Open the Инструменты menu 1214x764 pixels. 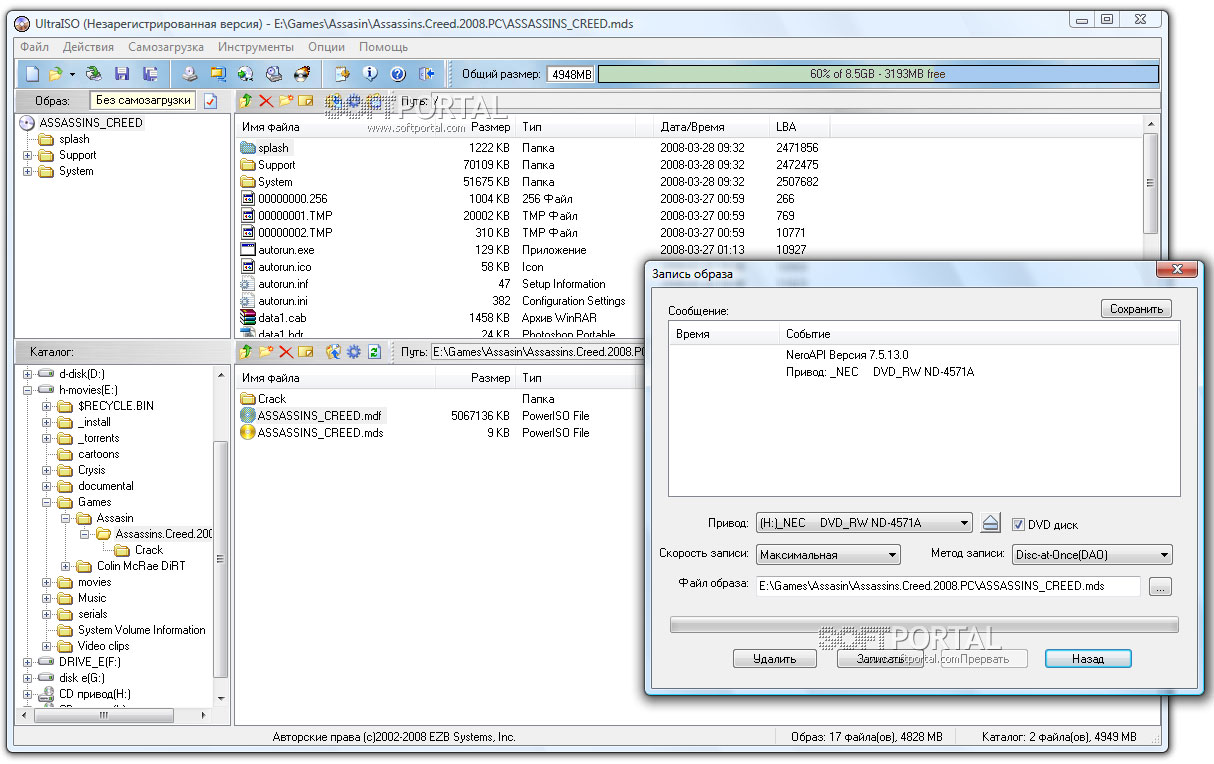(x=256, y=47)
